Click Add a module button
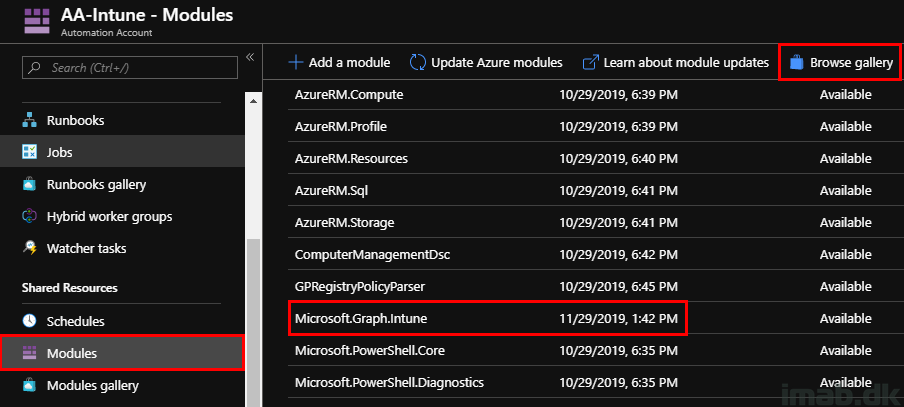Screen dimensions: 904x407 (339, 62)
